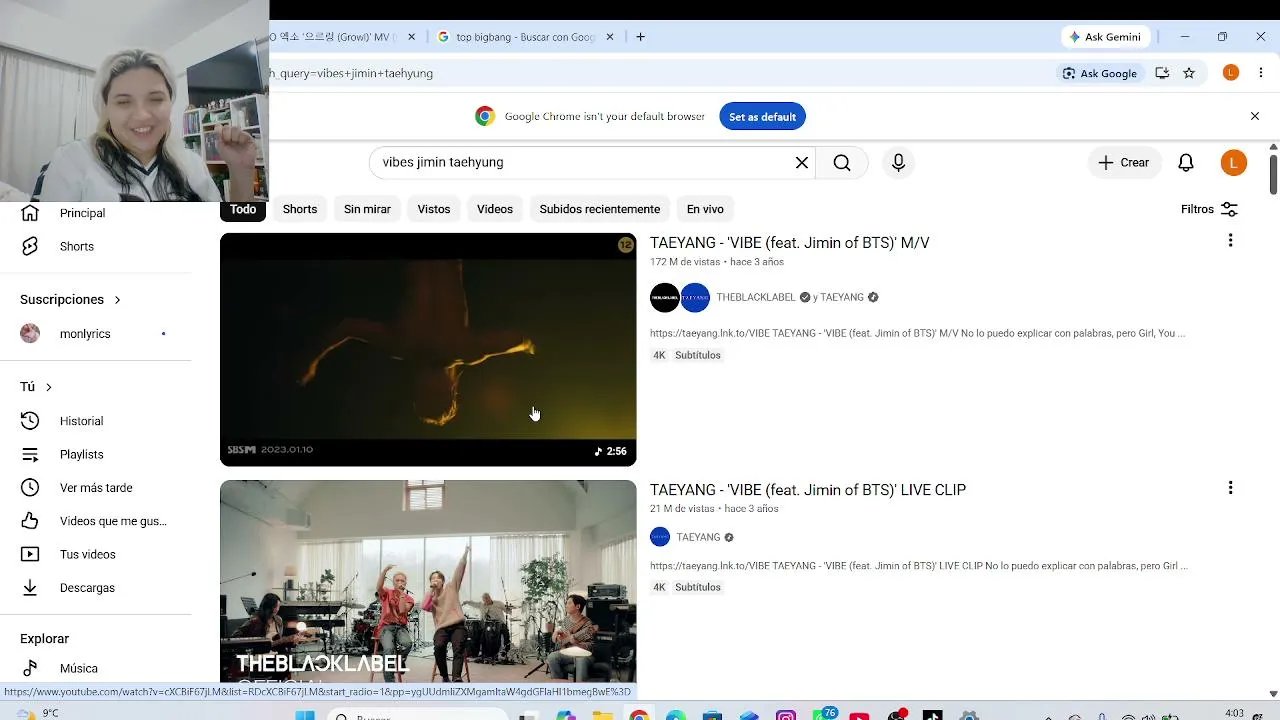This screenshot has height=720, width=1280.
Task: Open the Instagram taskbar icon
Action: click(786, 714)
